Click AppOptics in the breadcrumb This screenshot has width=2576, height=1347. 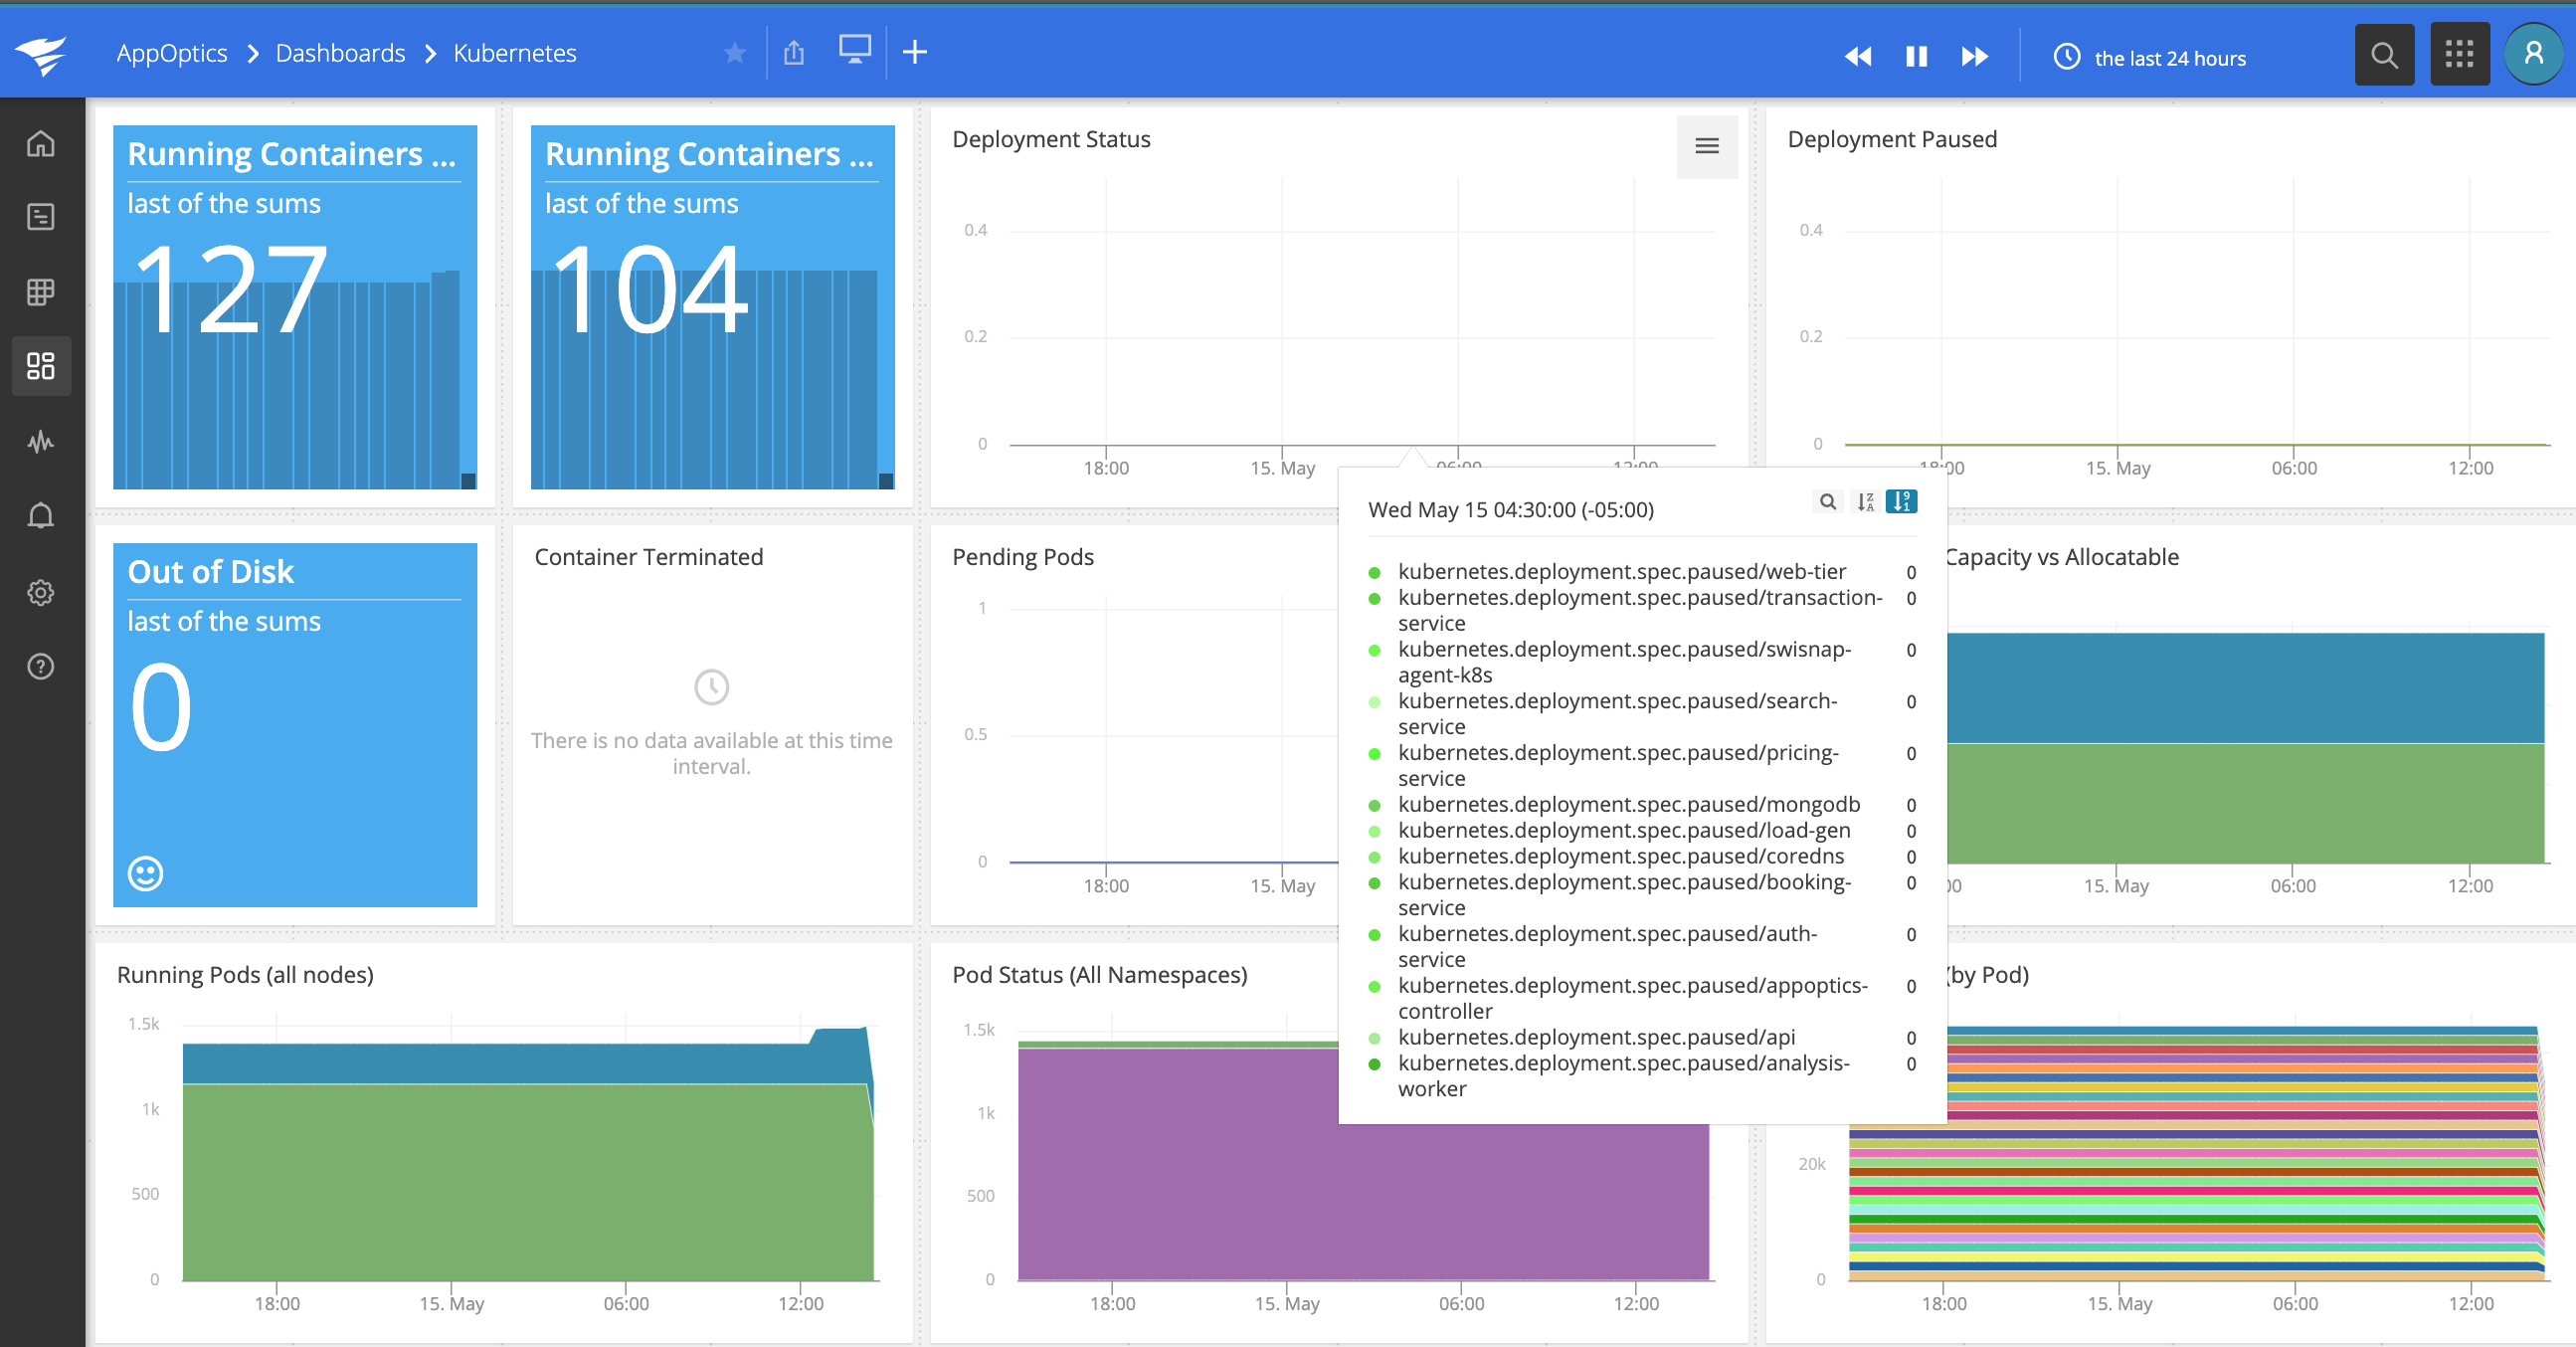click(171, 52)
